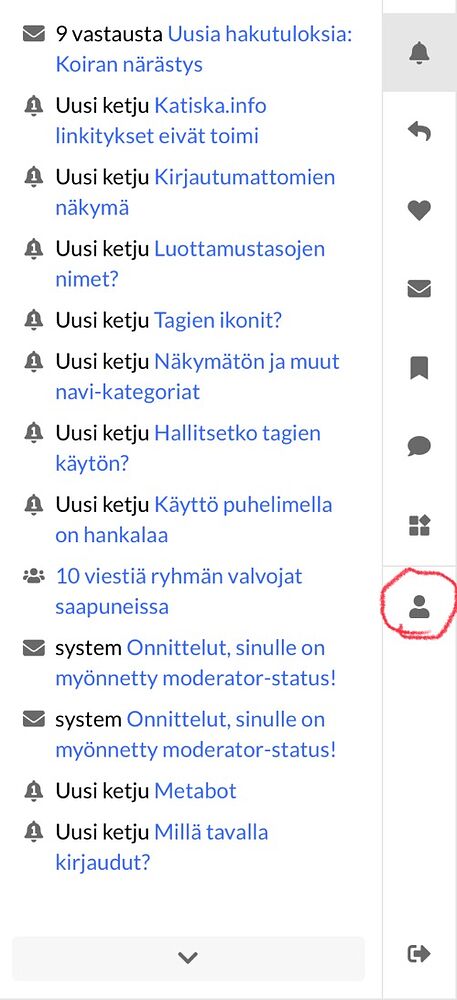Open the bookmarks tab

click(x=419, y=368)
